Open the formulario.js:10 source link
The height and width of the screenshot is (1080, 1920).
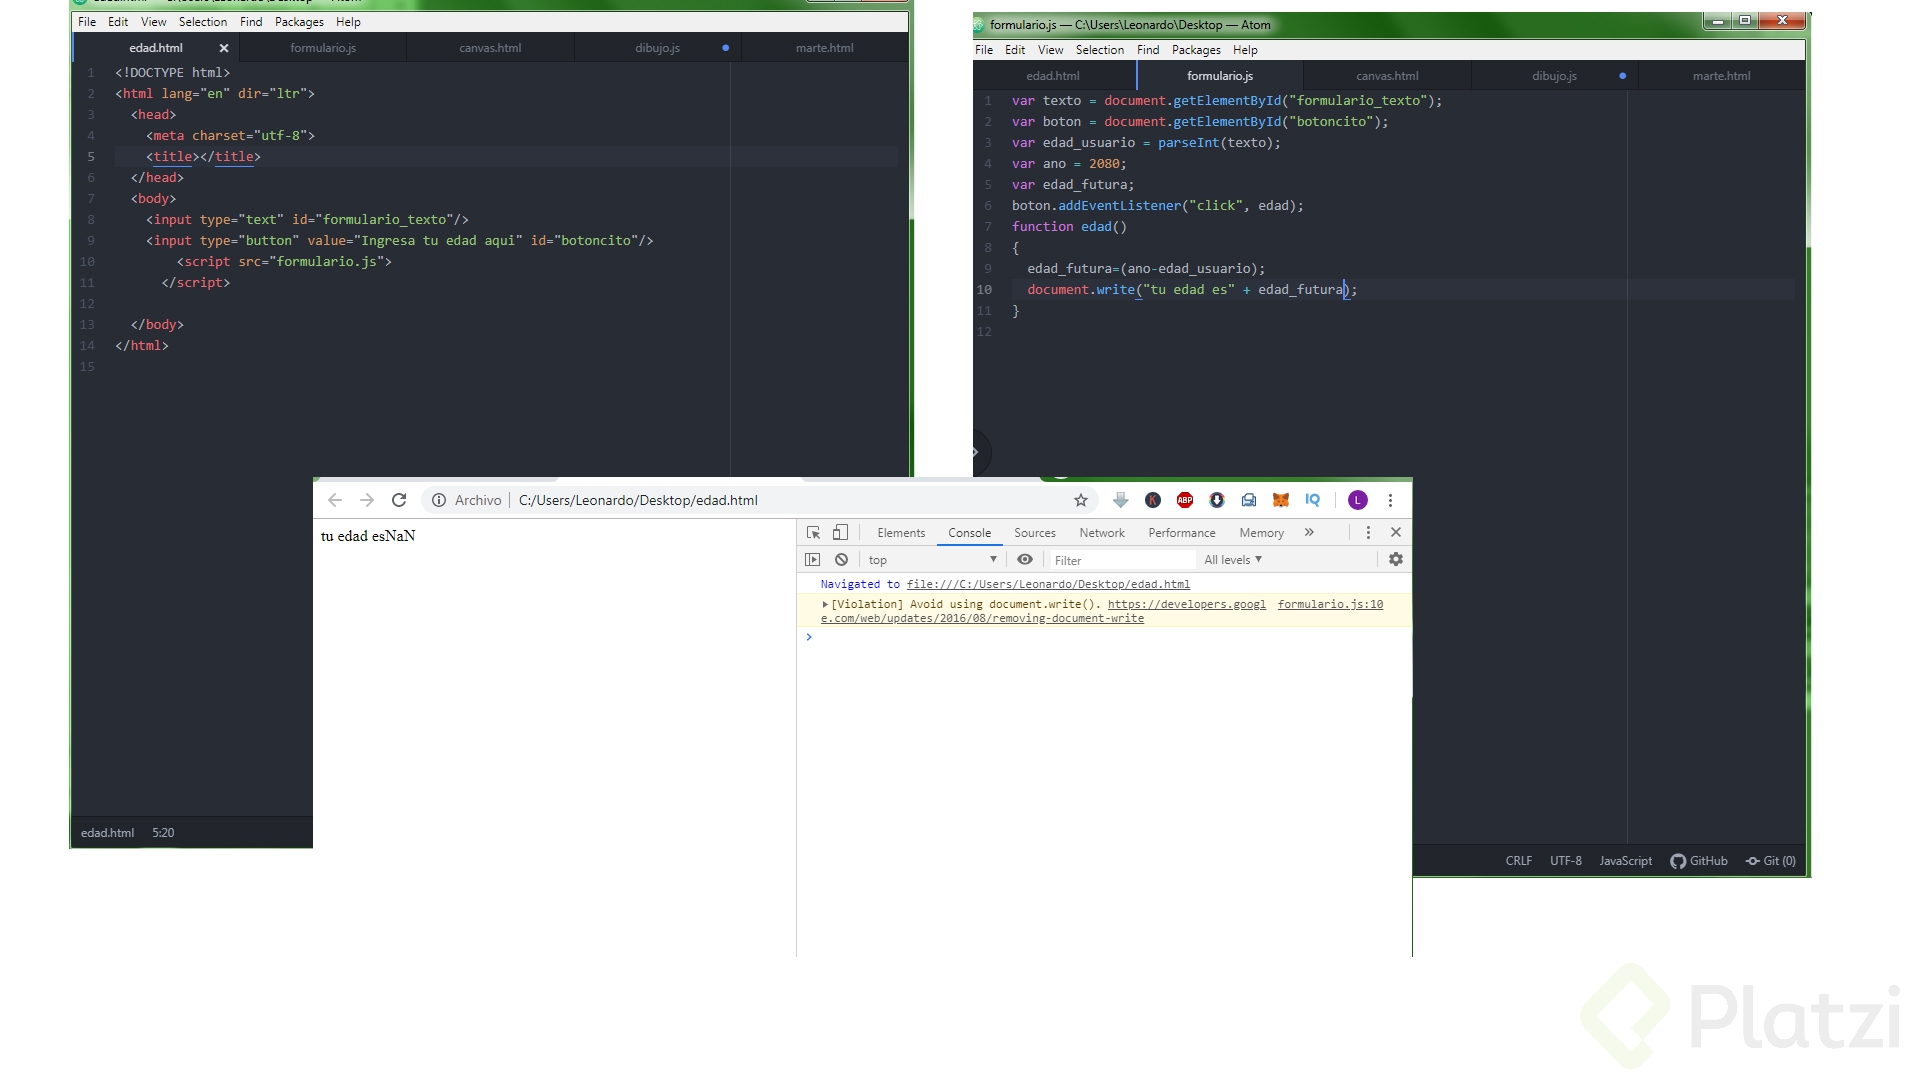click(1330, 604)
